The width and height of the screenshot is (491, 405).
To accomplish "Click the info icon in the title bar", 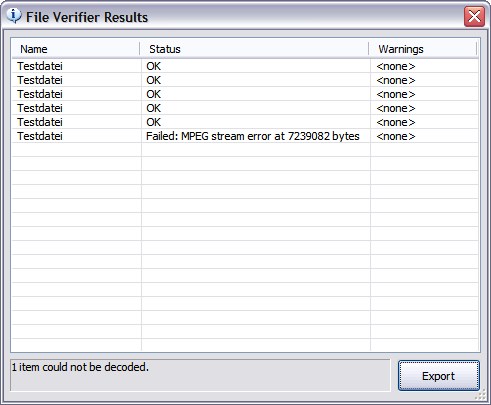I will [14, 16].
